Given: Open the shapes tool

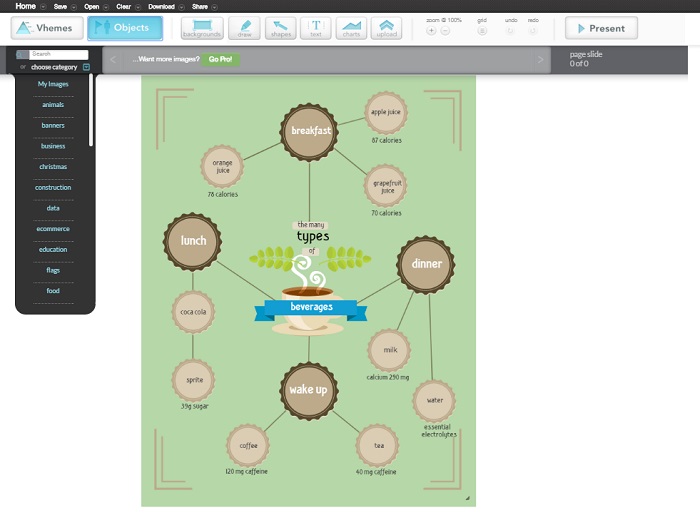Looking at the screenshot, I should point(280,28).
